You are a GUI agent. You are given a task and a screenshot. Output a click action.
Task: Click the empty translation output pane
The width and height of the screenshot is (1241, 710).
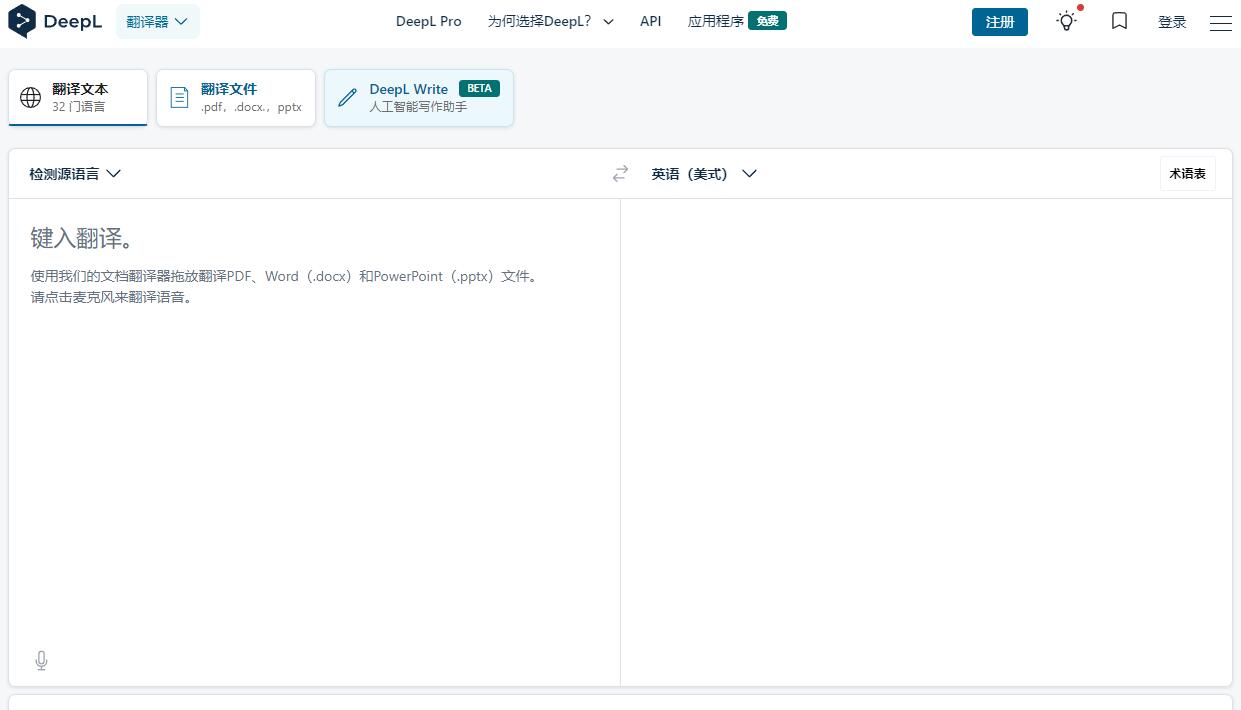coord(926,442)
